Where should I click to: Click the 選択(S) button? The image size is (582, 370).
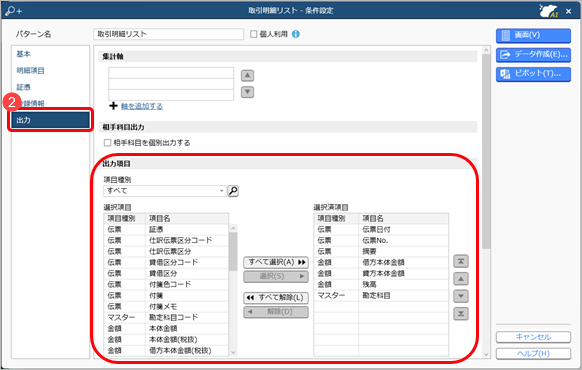[276, 276]
